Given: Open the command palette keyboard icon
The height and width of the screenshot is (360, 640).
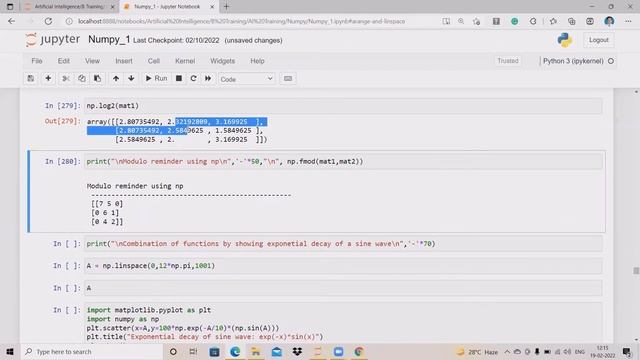Looking at the screenshot, I should pos(288,78).
